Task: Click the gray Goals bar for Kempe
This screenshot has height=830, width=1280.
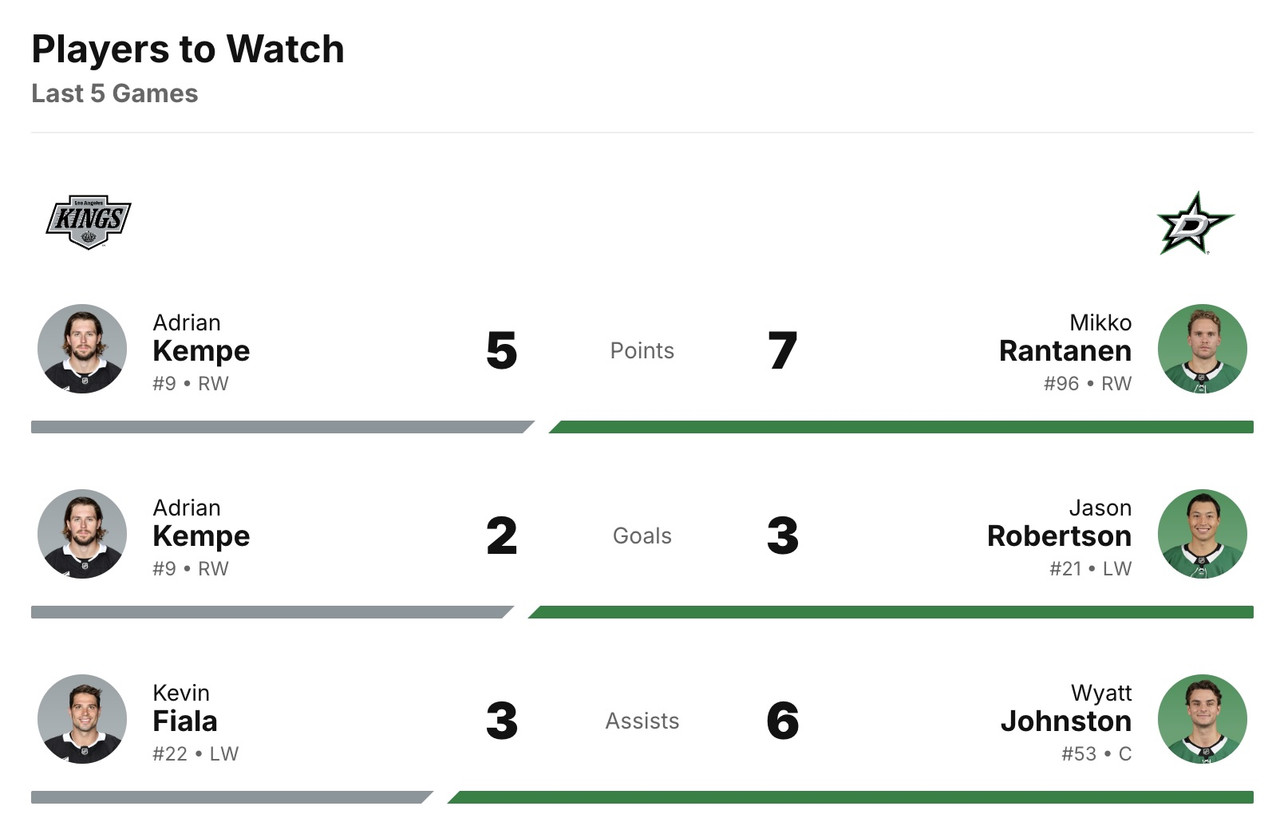Action: tap(270, 612)
